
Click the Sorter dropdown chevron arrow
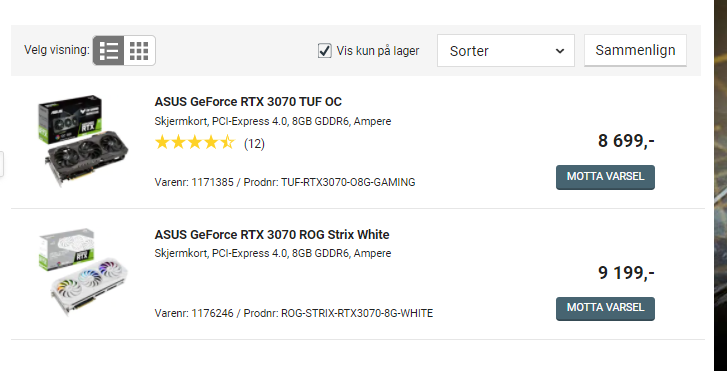tap(560, 51)
